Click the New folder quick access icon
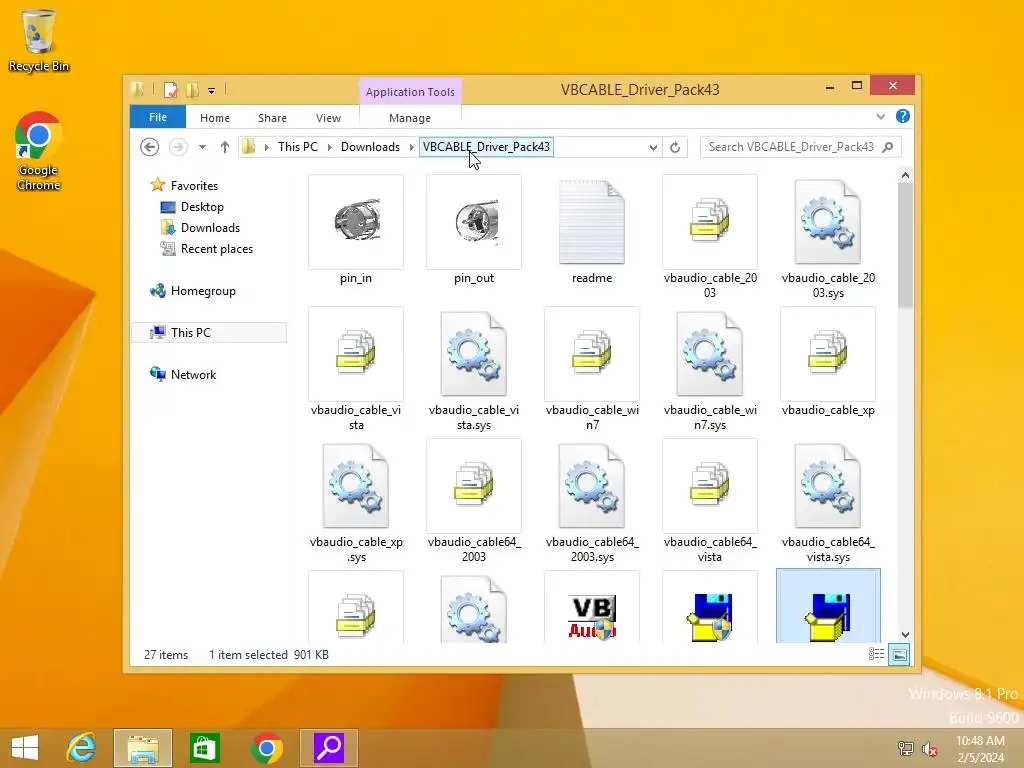 (x=193, y=90)
